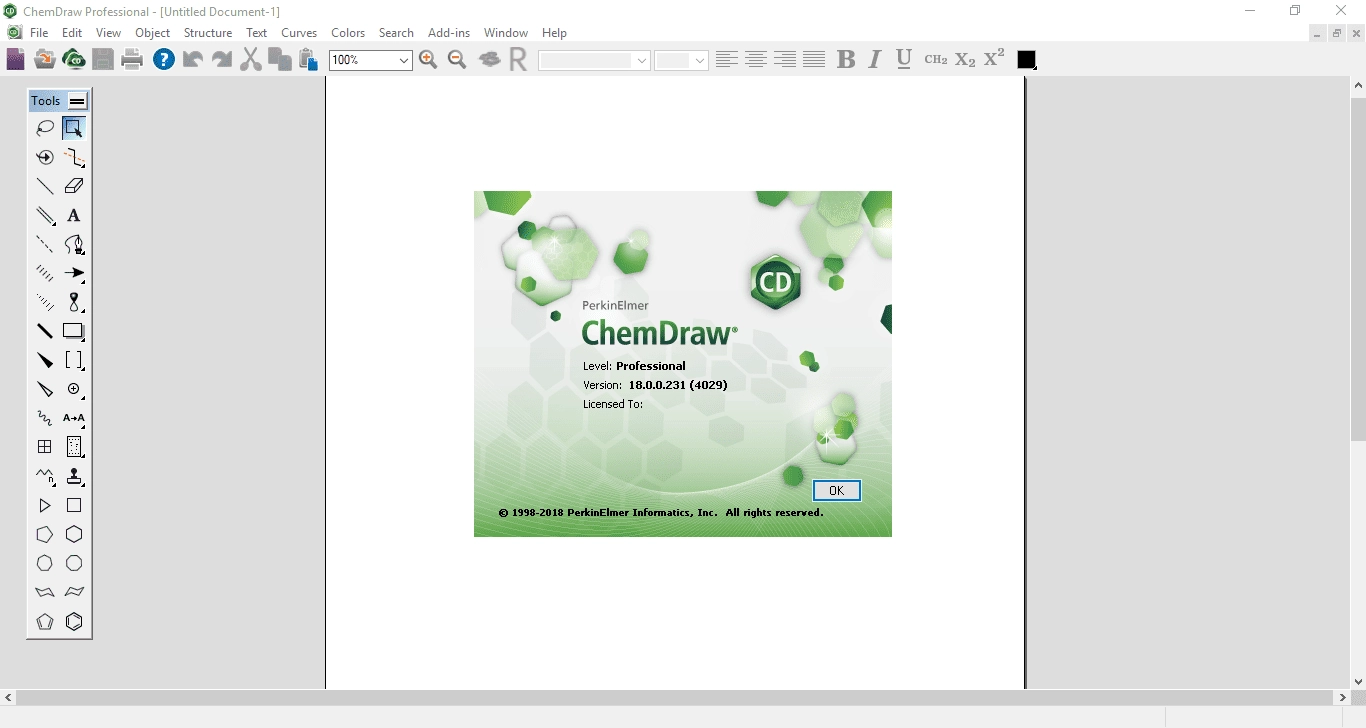1366x728 pixels.
Task: Click OK on the ChemDraw splash screen
Action: [x=837, y=490]
